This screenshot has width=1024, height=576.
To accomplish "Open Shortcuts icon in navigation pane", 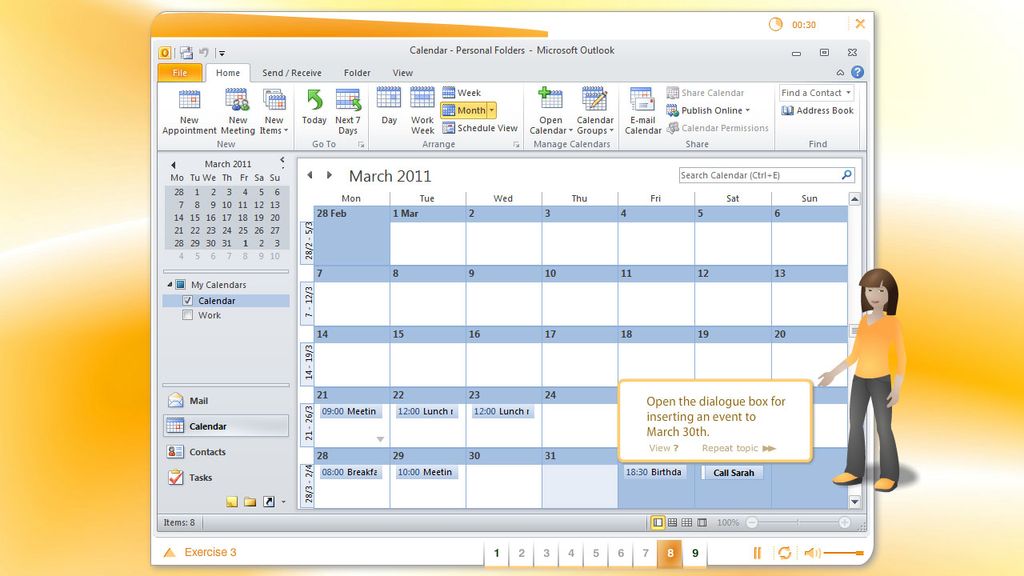I will 268,502.
